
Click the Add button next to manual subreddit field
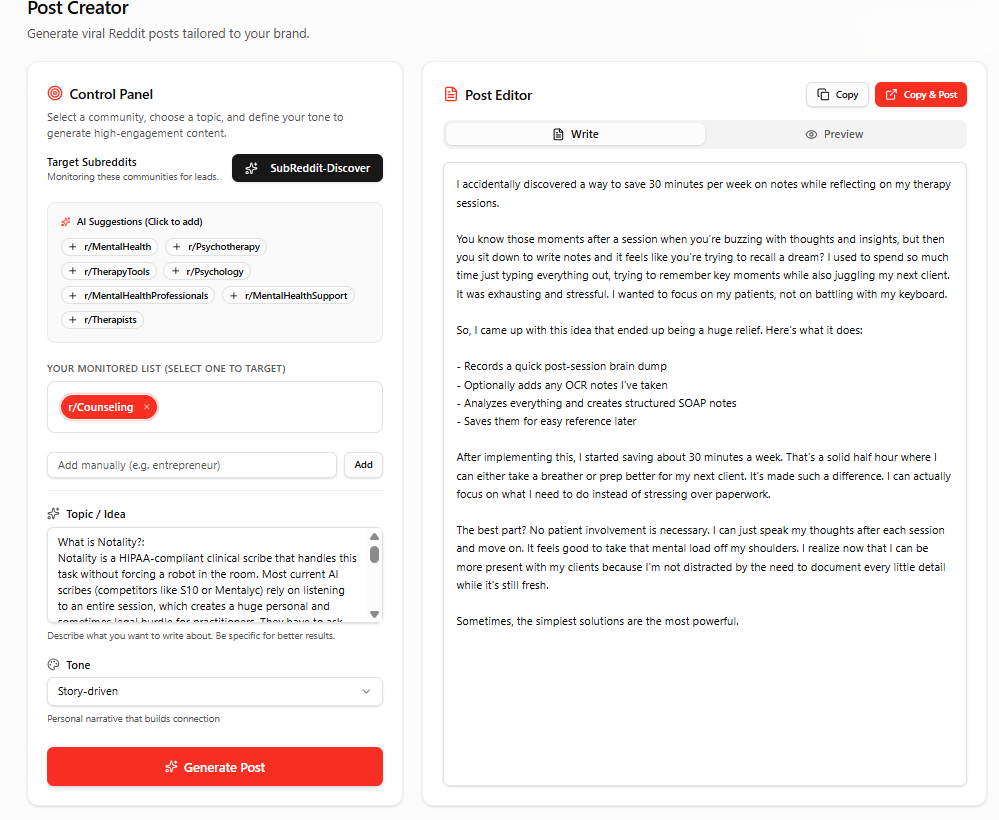click(x=363, y=465)
